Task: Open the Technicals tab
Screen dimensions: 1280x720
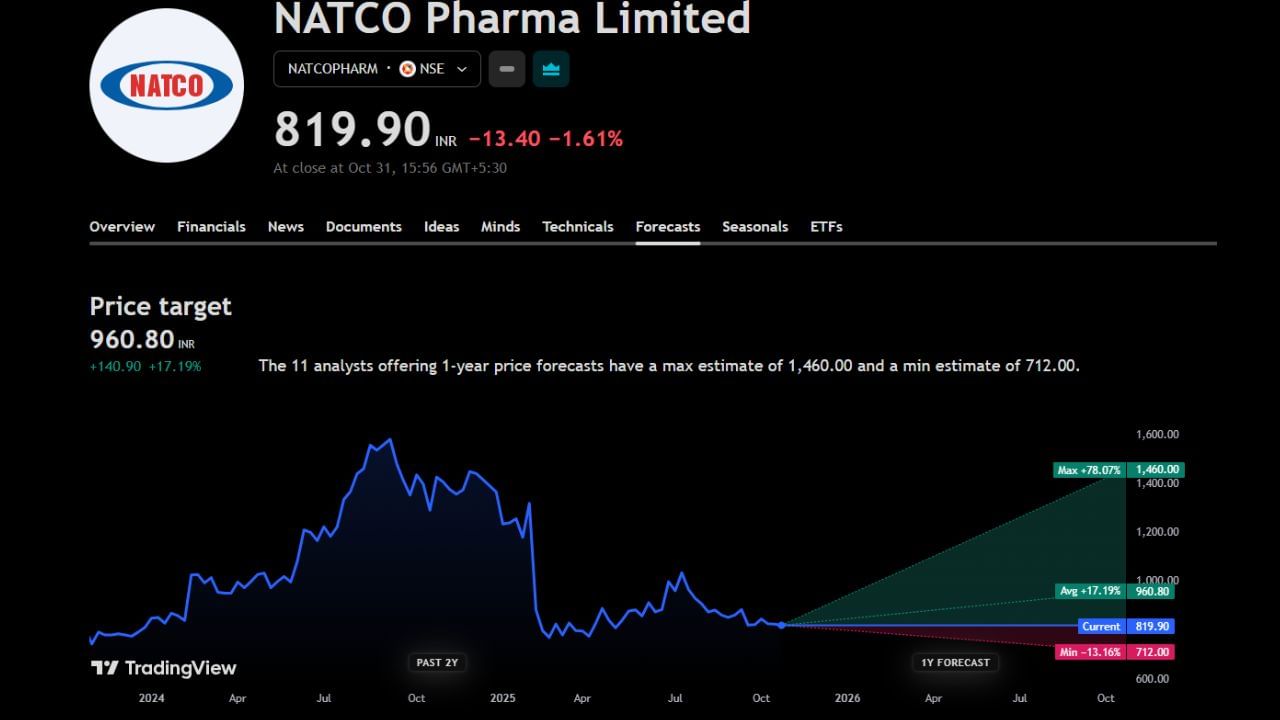Action: pyautogui.click(x=578, y=226)
